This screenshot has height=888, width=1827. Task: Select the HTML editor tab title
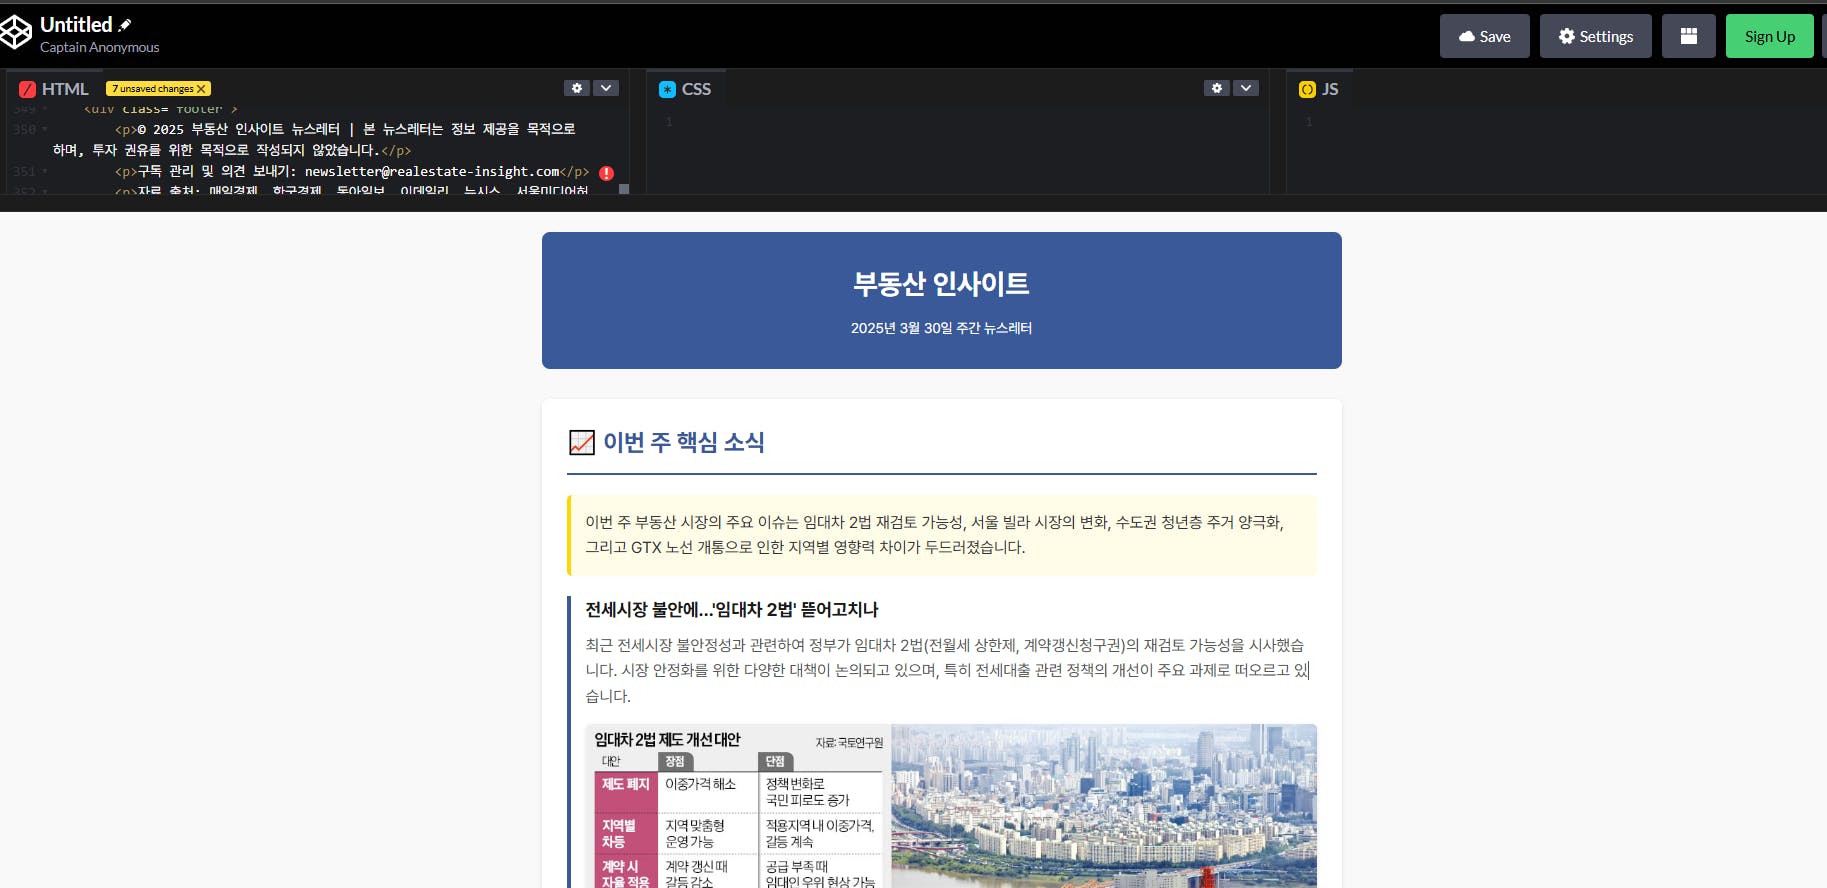tap(65, 89)
